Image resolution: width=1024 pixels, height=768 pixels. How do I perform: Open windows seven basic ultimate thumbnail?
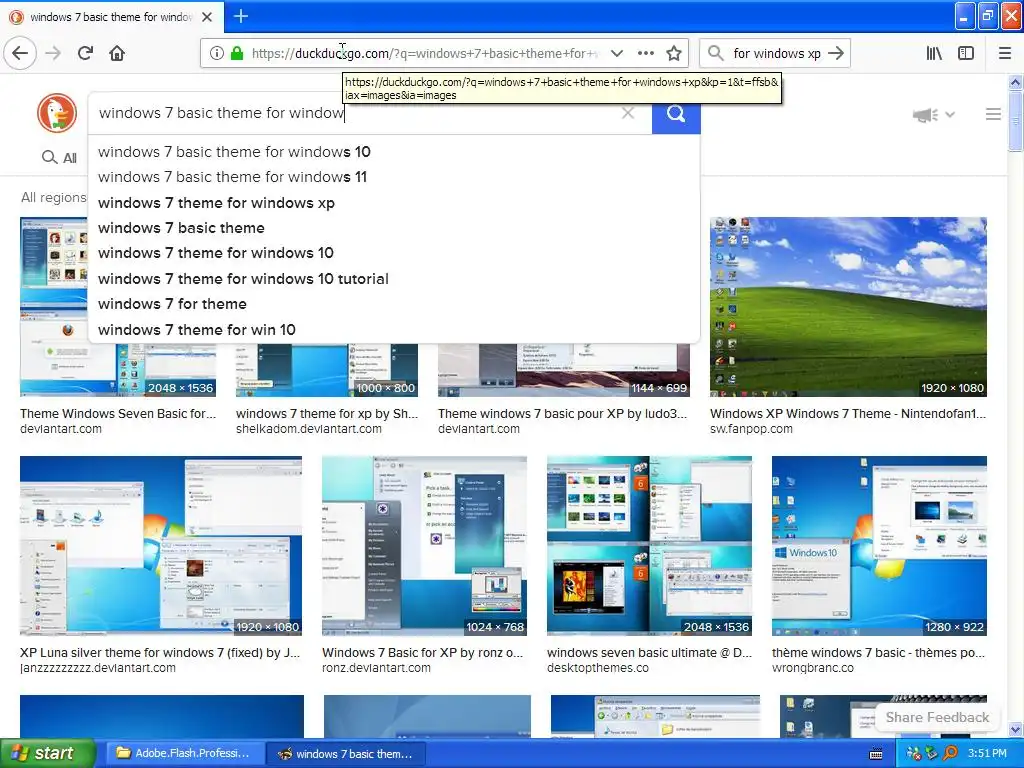click(x=649, y=546)
